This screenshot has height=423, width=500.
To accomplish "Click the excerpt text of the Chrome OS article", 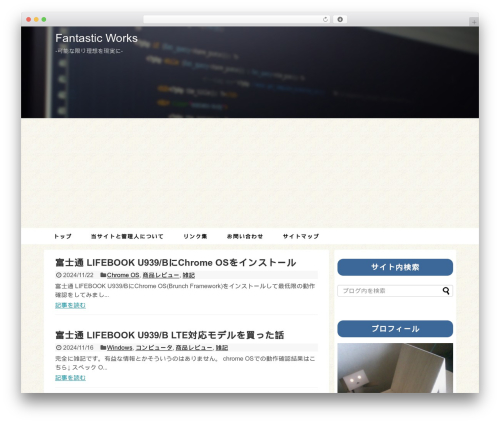I will click(x=185, y=290).
